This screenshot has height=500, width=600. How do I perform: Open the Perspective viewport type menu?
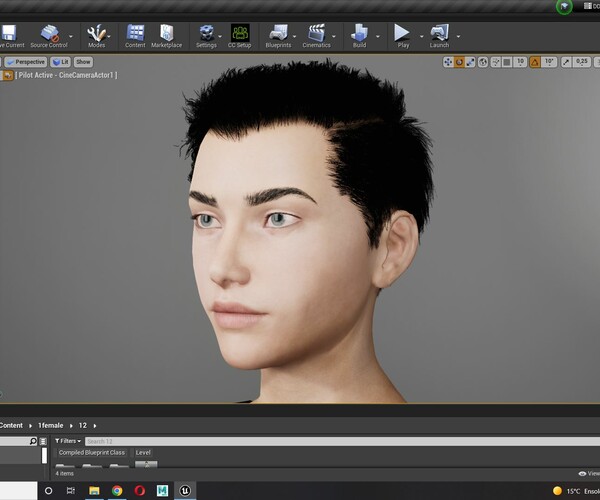(x=26, y=62)
